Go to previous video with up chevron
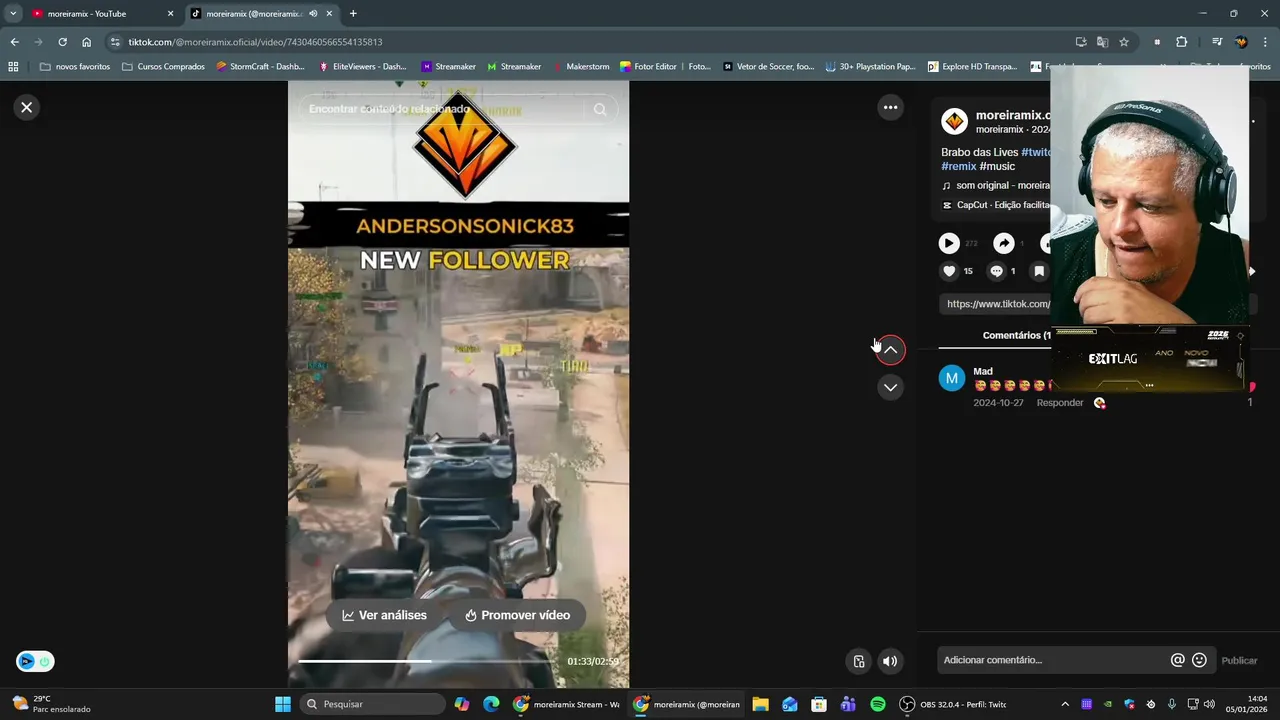 click(890, 349)
